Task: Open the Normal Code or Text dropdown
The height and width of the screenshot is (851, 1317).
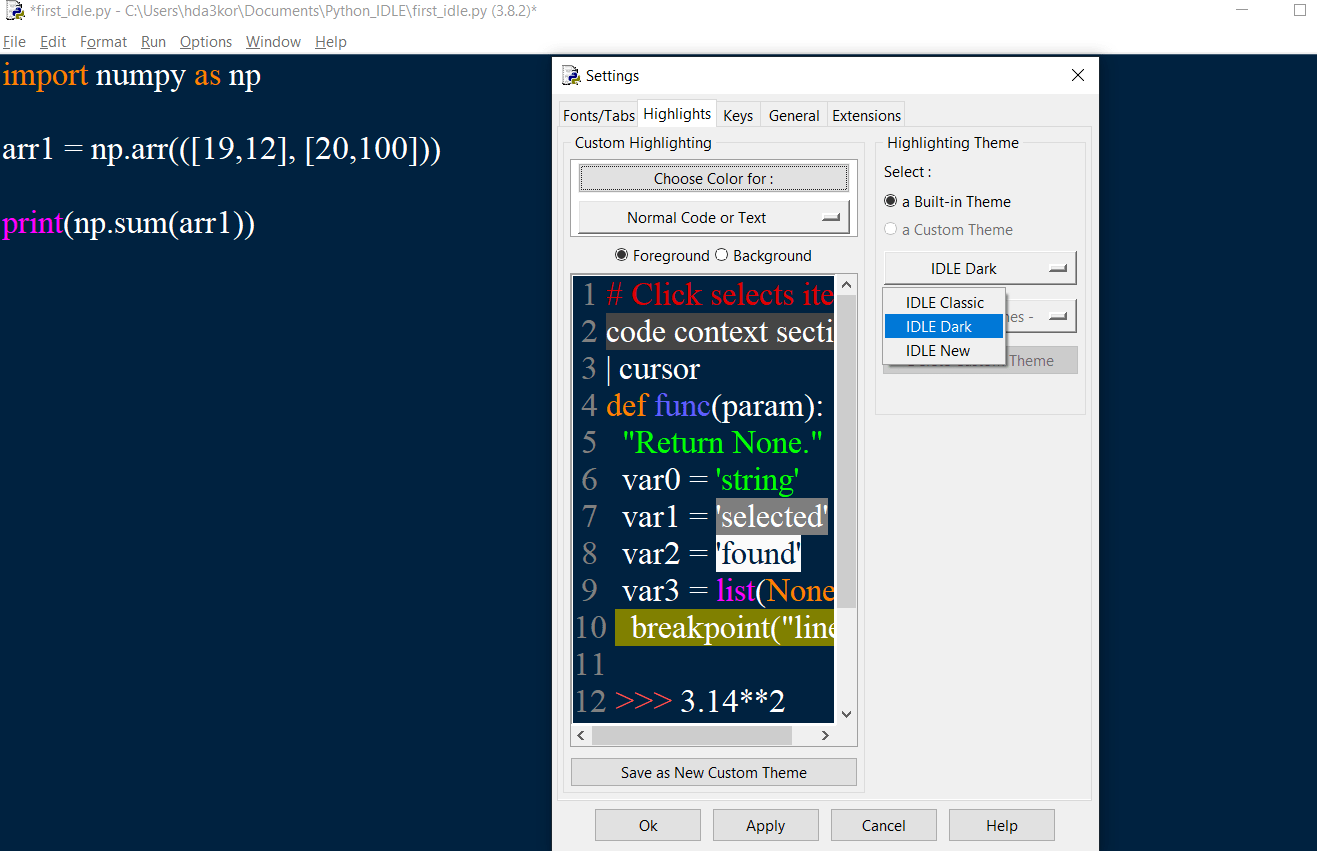Action: [714, 217]
